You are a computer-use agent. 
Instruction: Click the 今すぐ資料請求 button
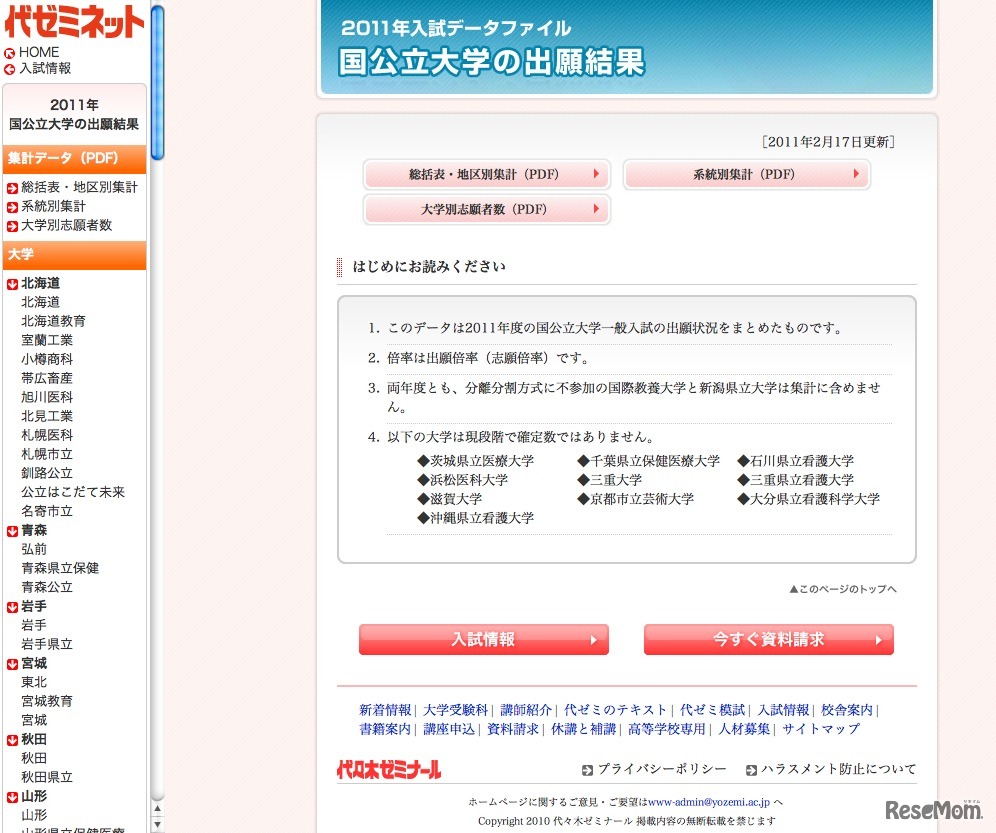(x=769, y=639)
